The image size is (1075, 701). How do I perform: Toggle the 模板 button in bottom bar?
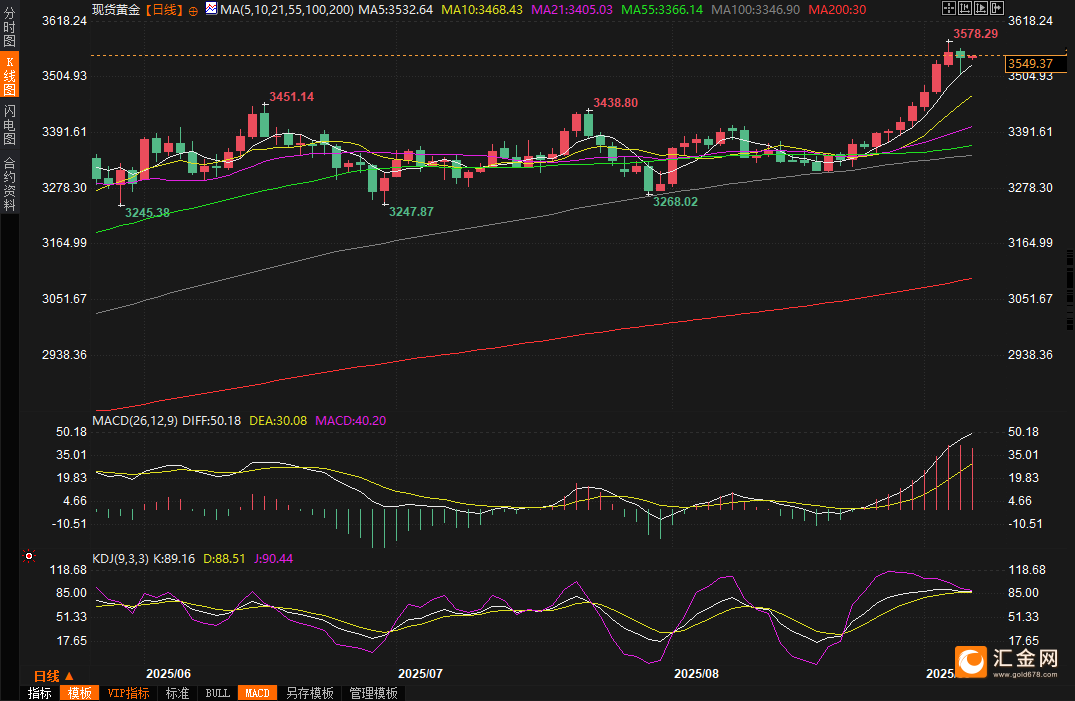[x=80, y=693]
